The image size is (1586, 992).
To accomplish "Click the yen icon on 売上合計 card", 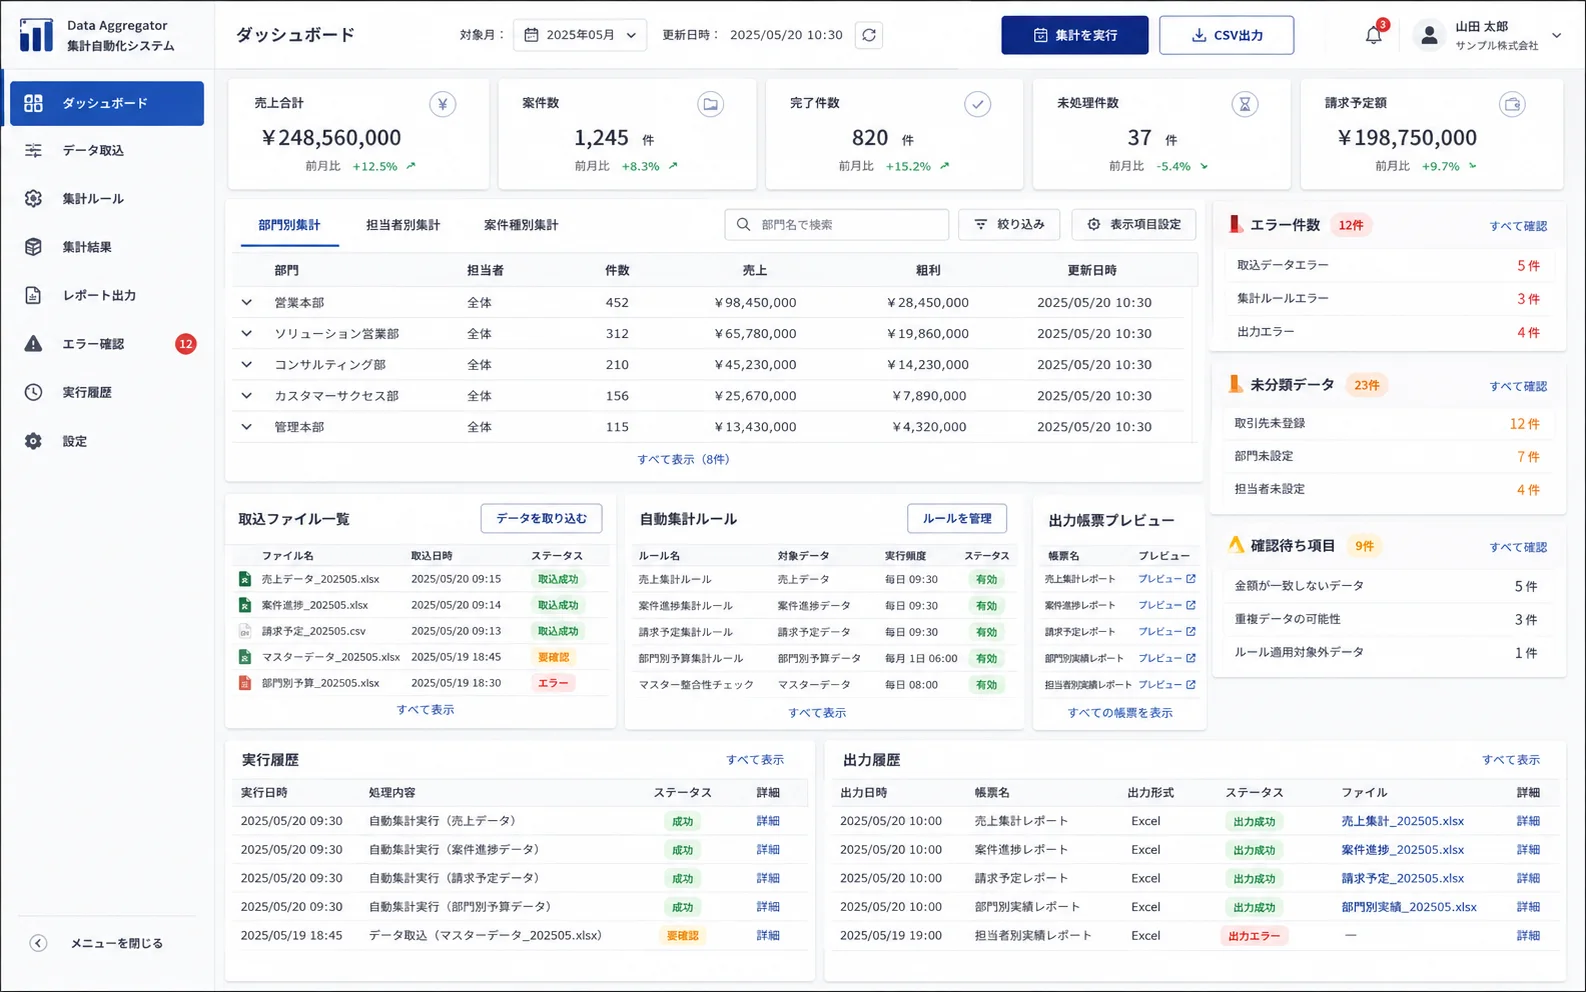I will 443,104.
